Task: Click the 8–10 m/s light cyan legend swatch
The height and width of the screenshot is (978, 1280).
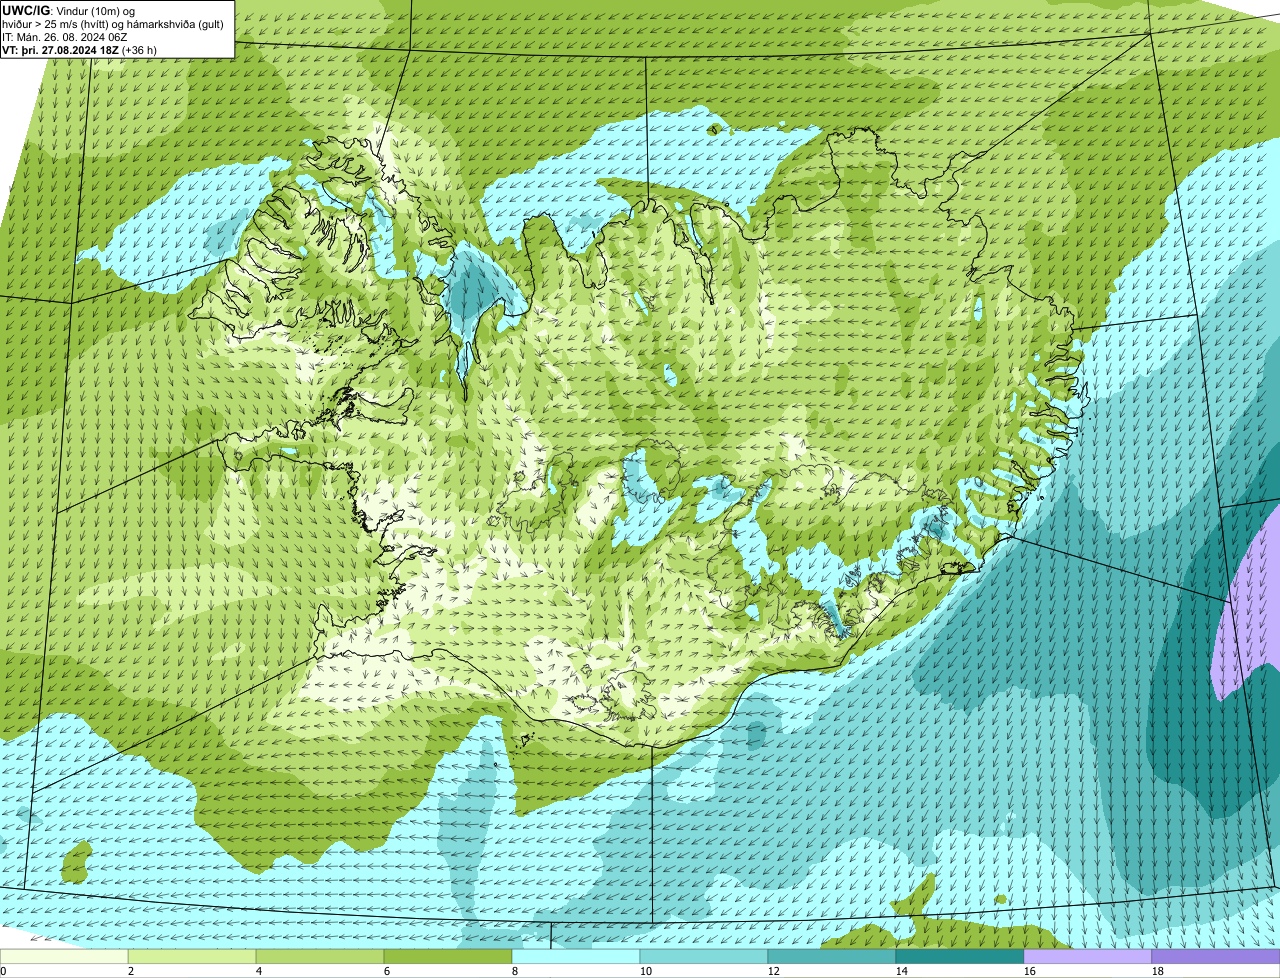Action: tap(576, 956)
